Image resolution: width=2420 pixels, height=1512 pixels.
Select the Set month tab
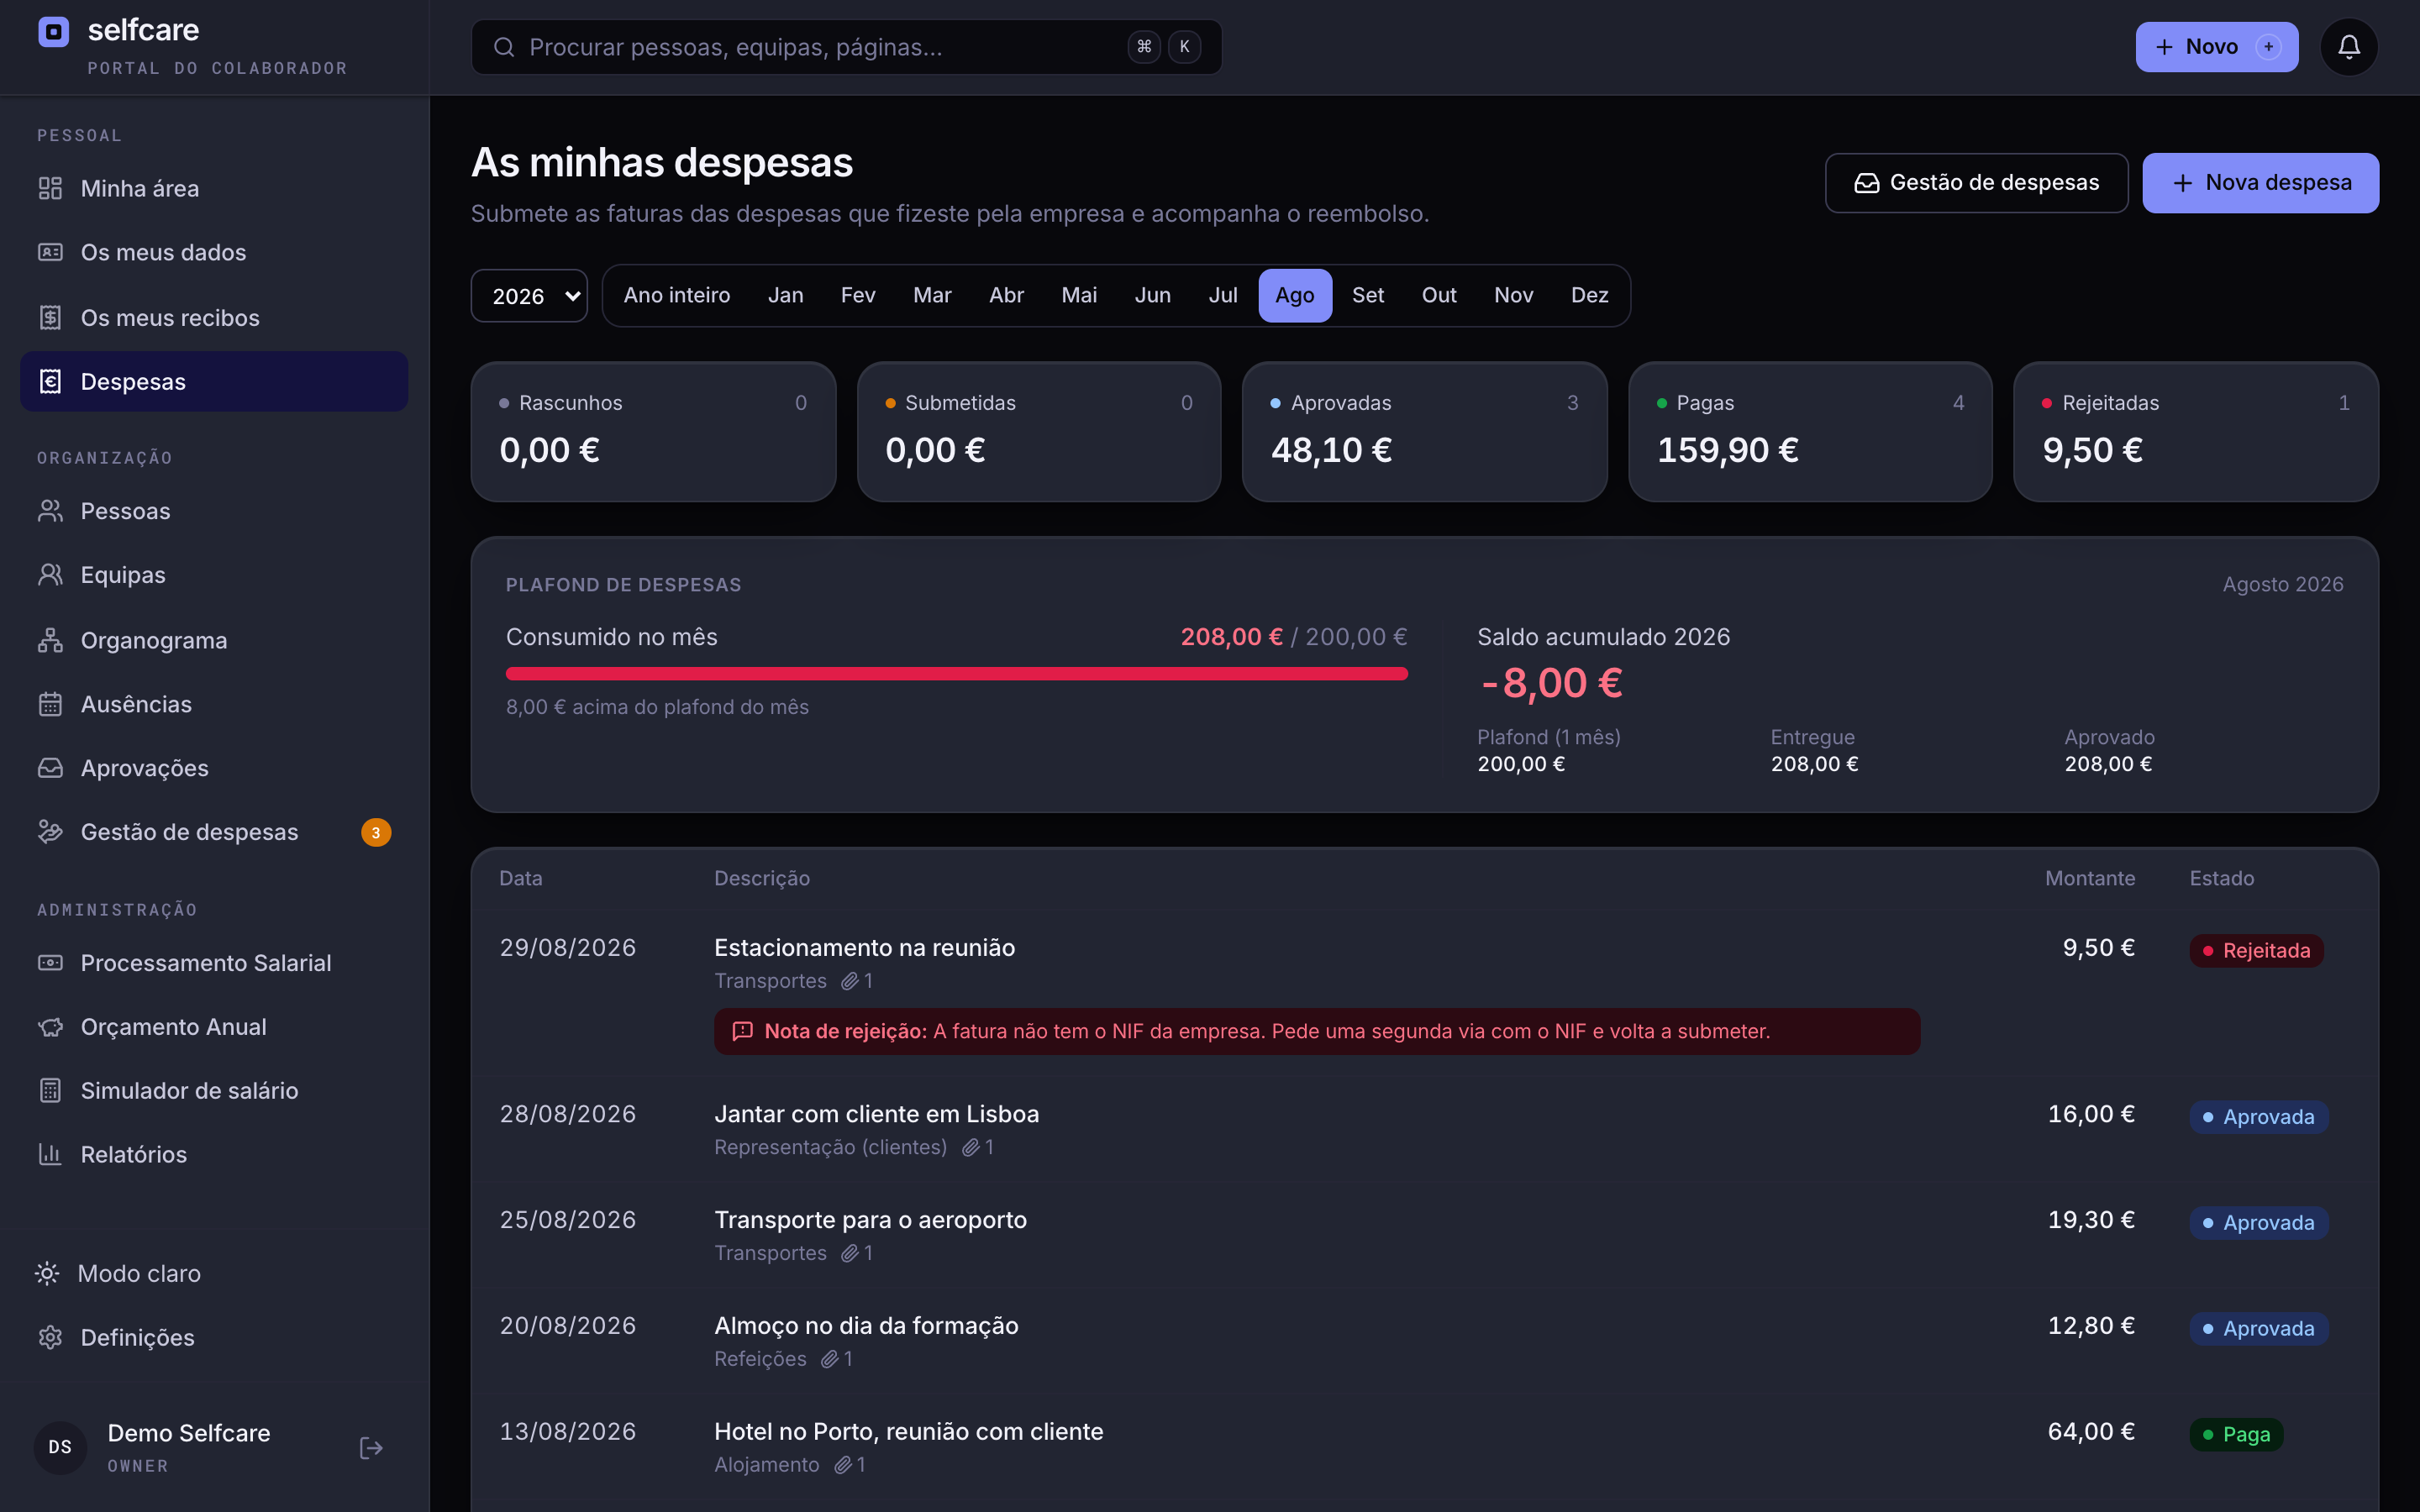[1368, 295]
